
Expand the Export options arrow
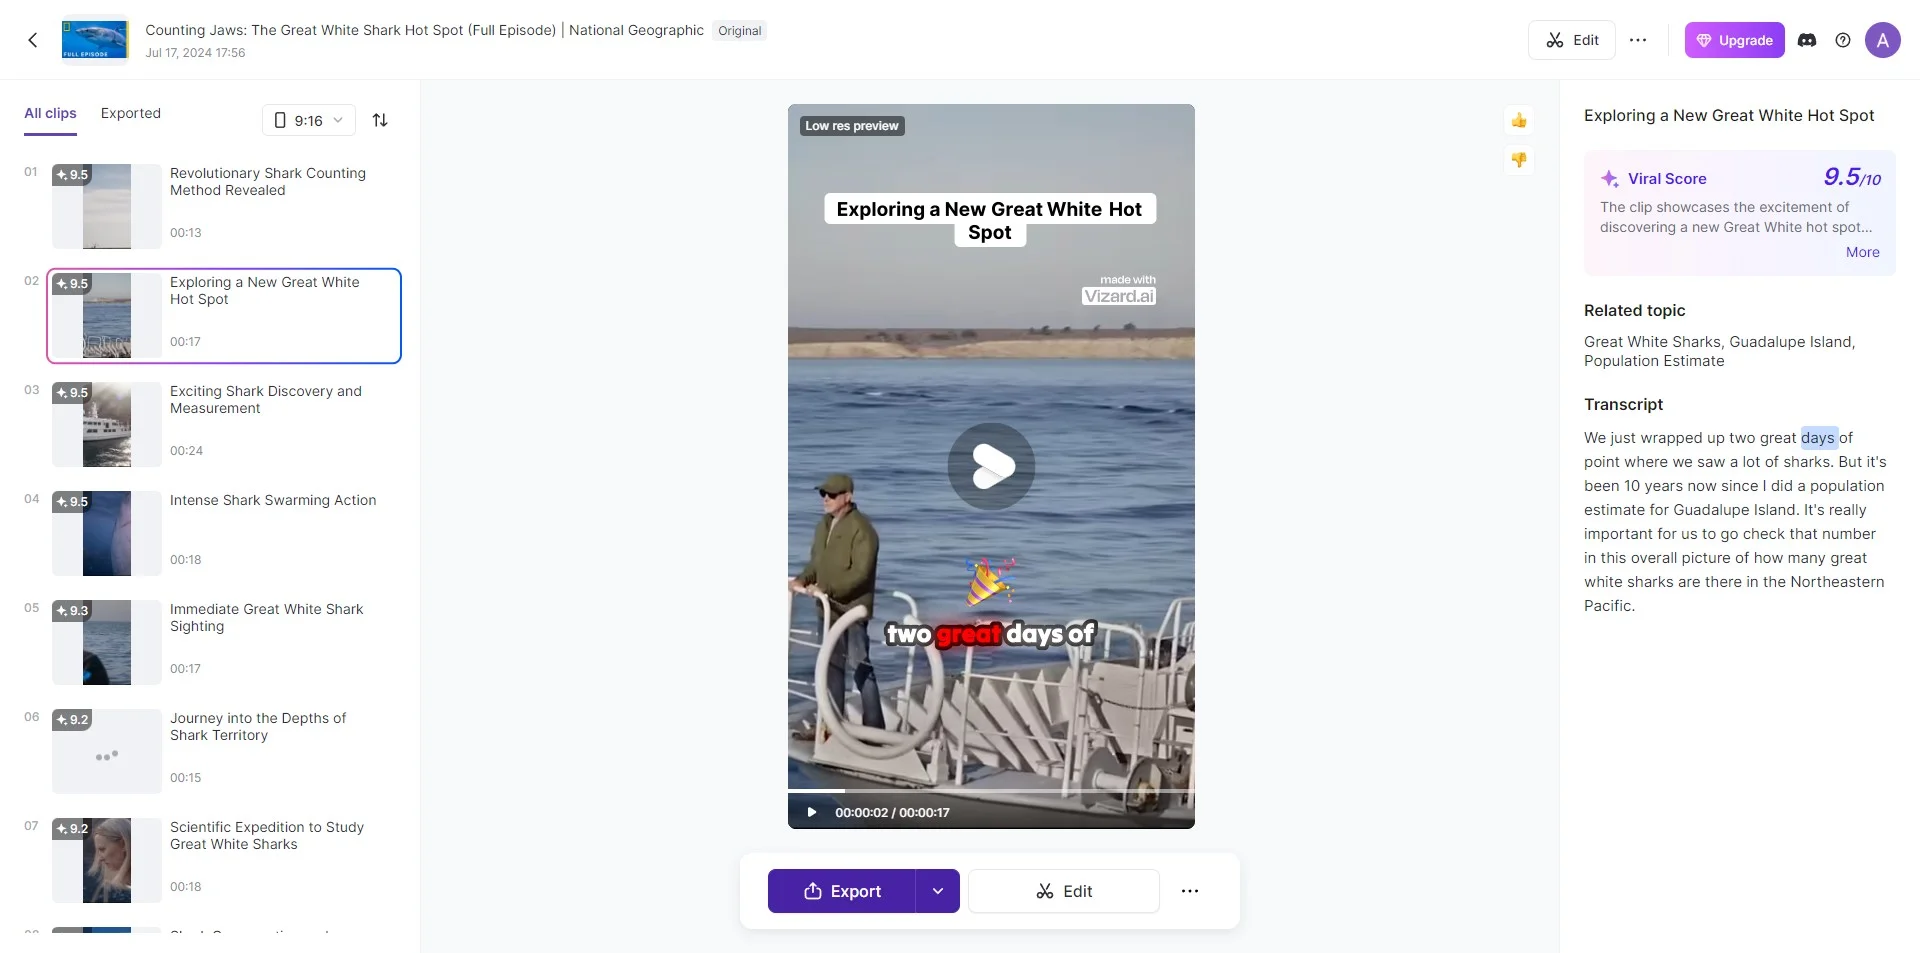[x=938, y=891]
